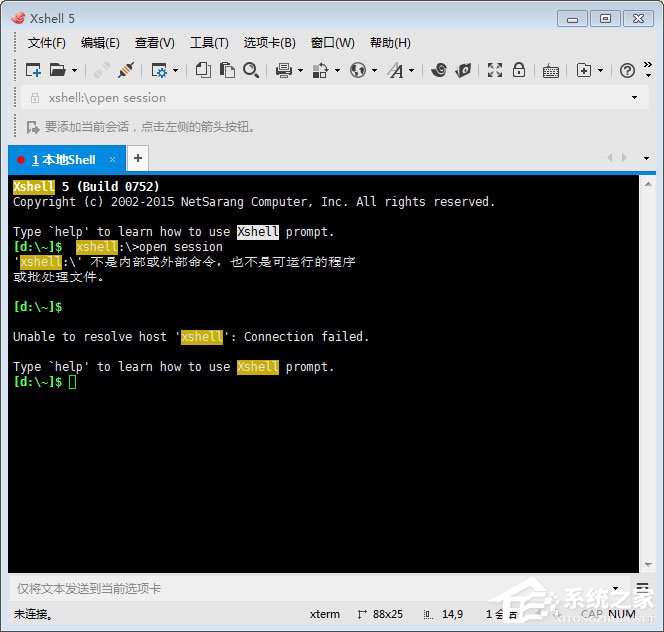Click the 仅将文本发送到当前选项卡 input field

coord(300,589)
